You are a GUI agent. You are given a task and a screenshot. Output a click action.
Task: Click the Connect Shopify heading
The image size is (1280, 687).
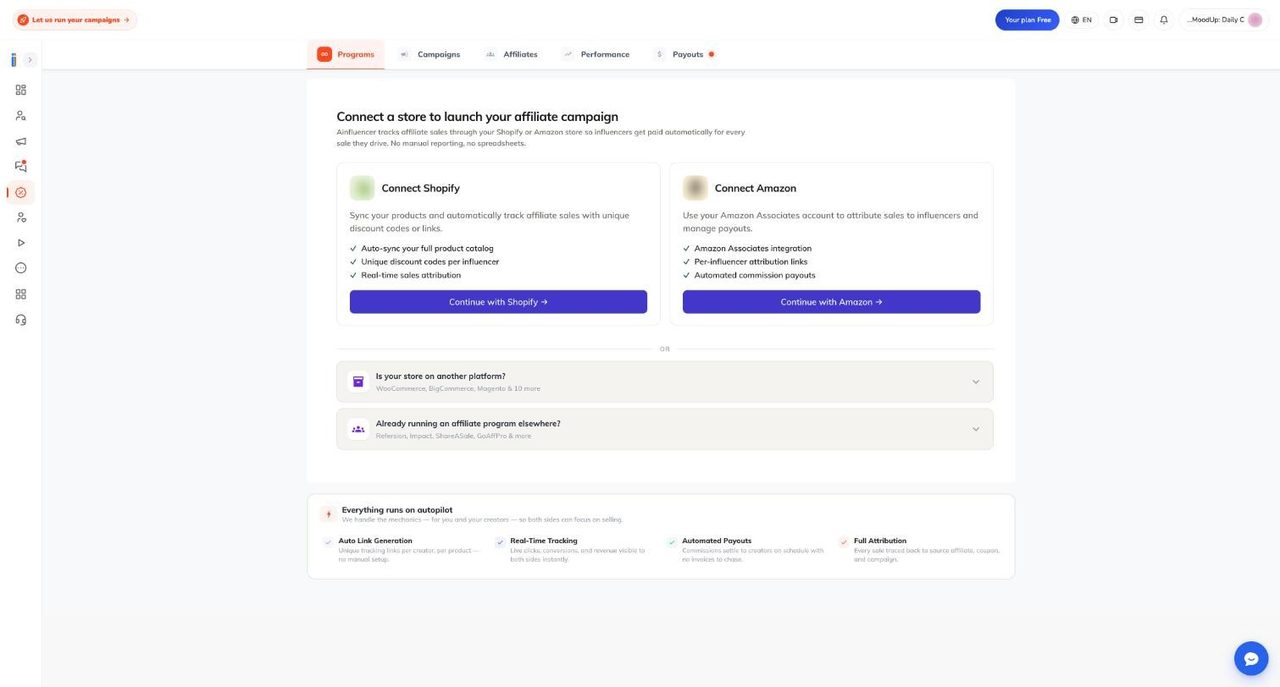421,188
